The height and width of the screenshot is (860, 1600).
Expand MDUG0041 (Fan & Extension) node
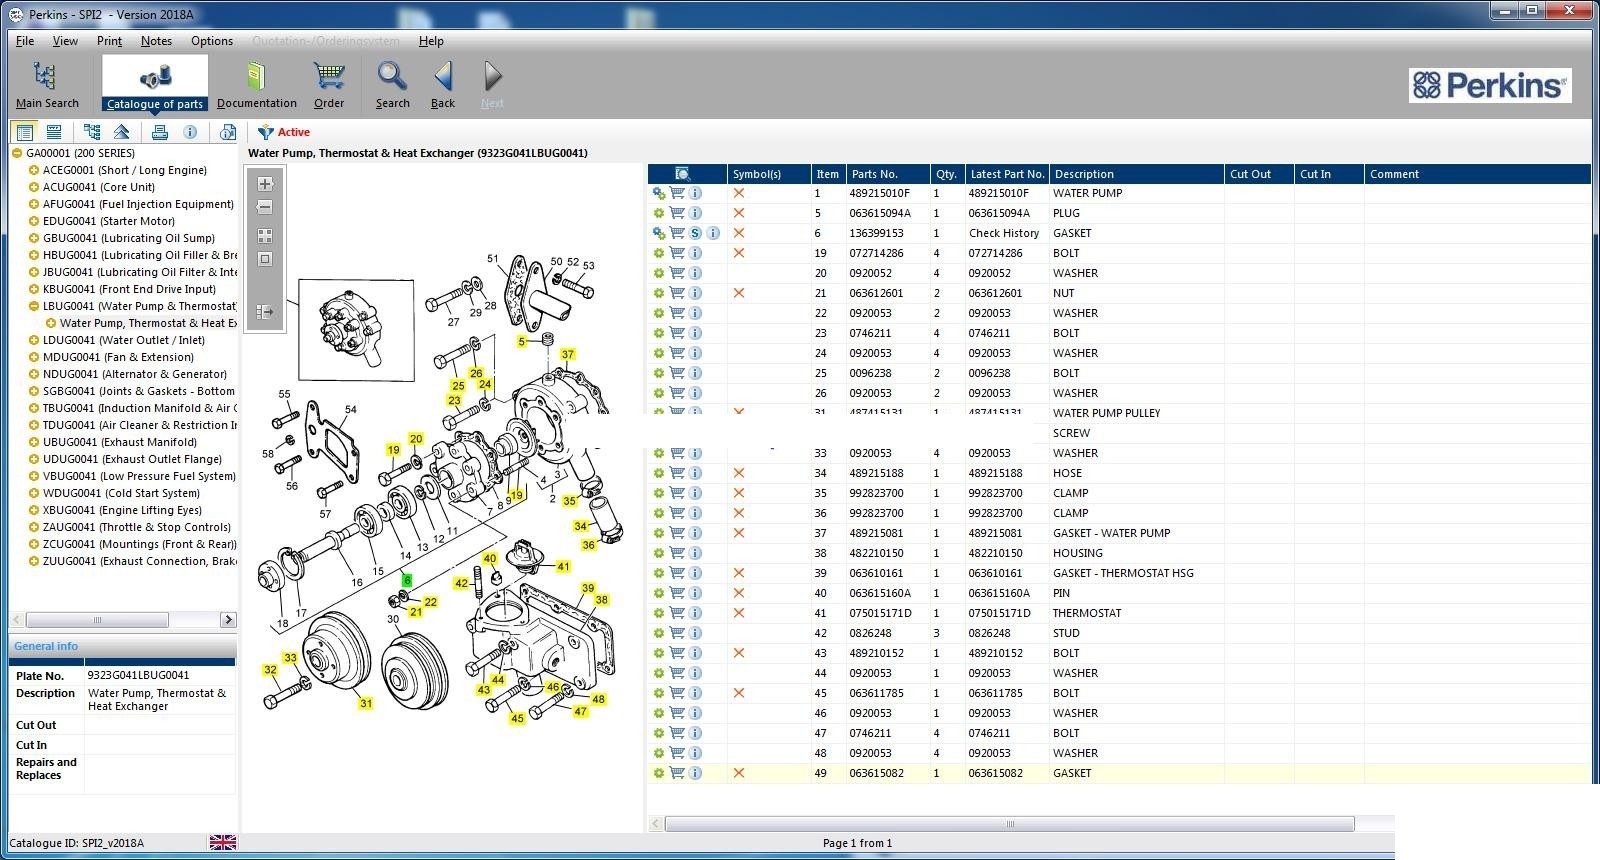33,357
